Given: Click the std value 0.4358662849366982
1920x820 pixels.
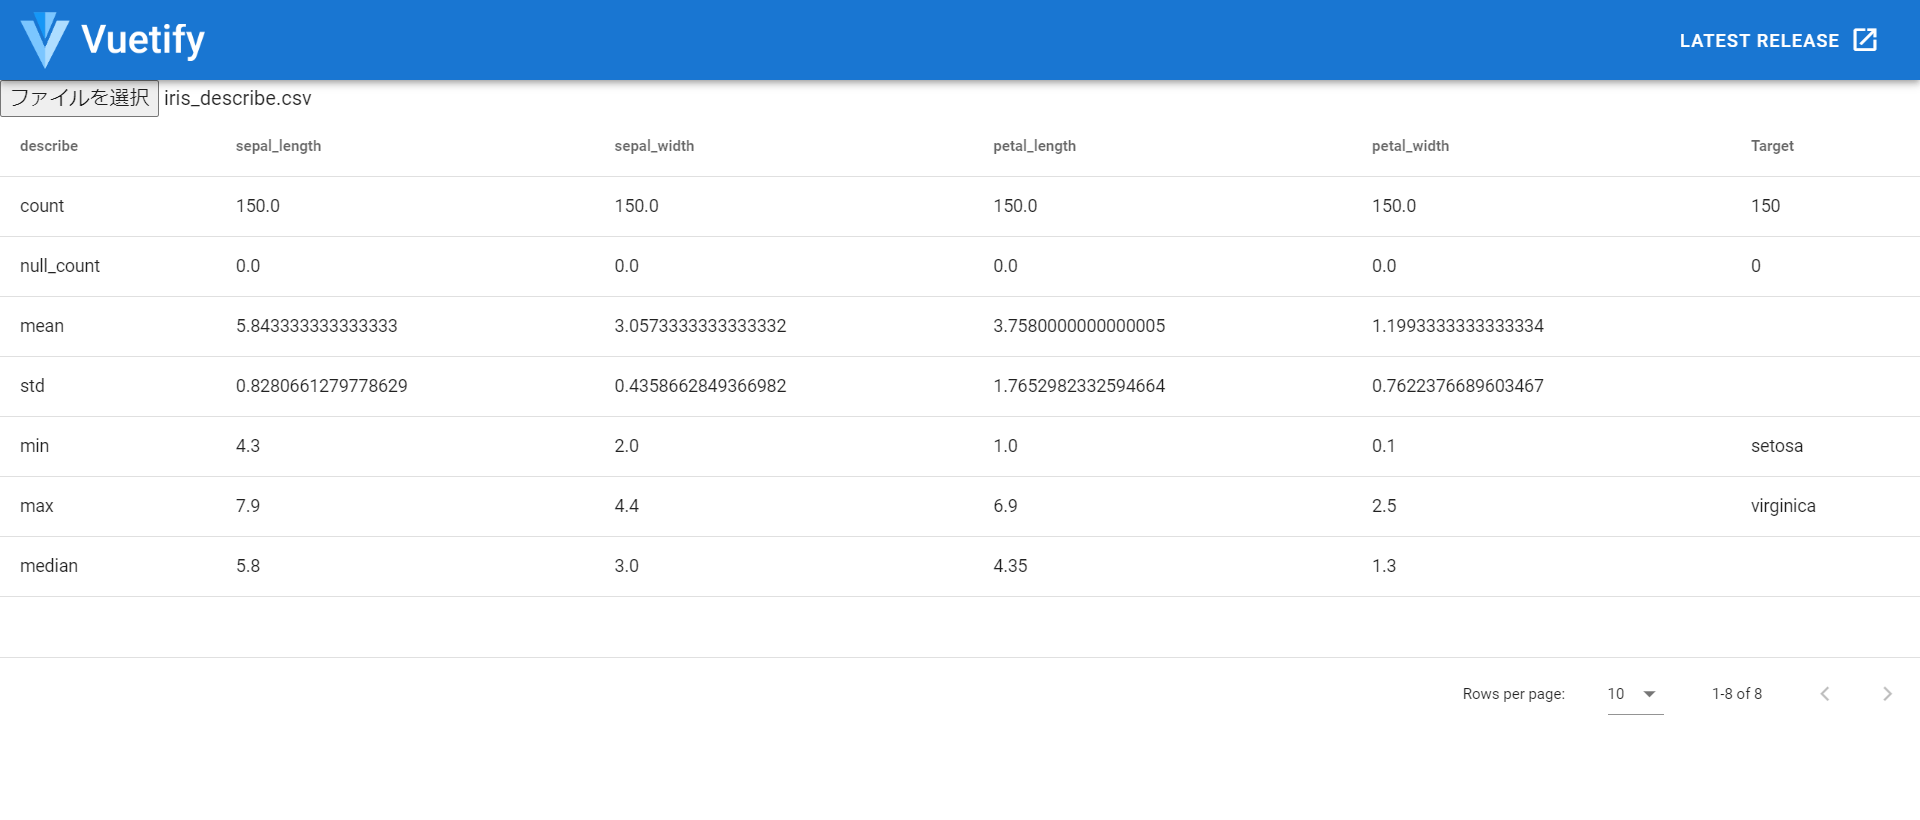Looking at the screenshot, I should pyautogui.click(x=700, y=386).
